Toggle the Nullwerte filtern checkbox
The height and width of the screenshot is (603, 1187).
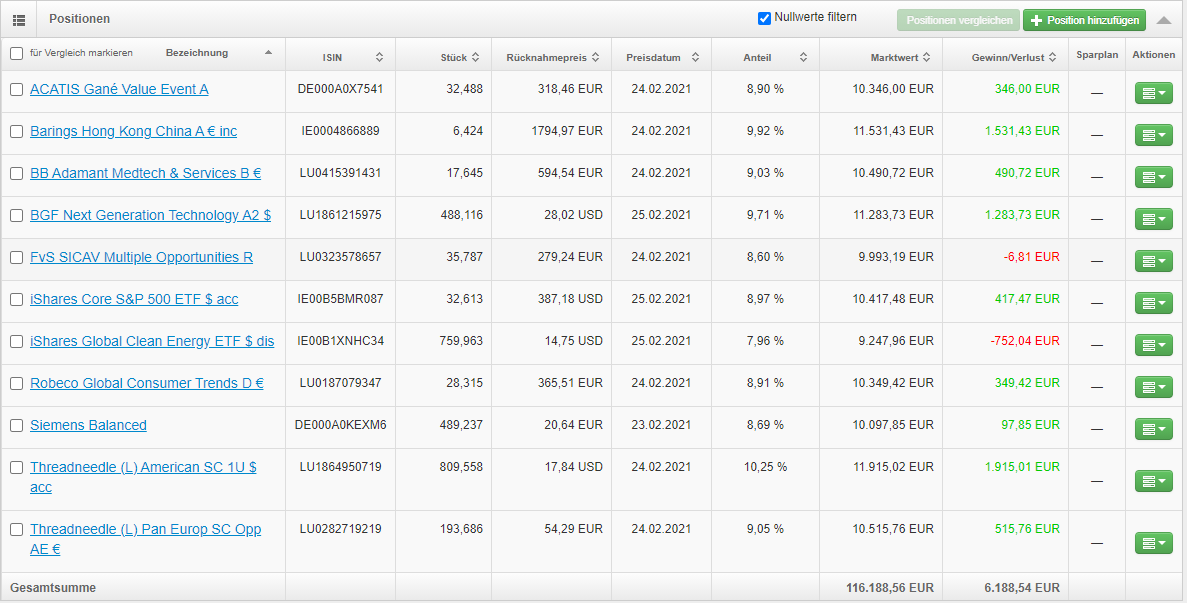click(x=764, y=18)
